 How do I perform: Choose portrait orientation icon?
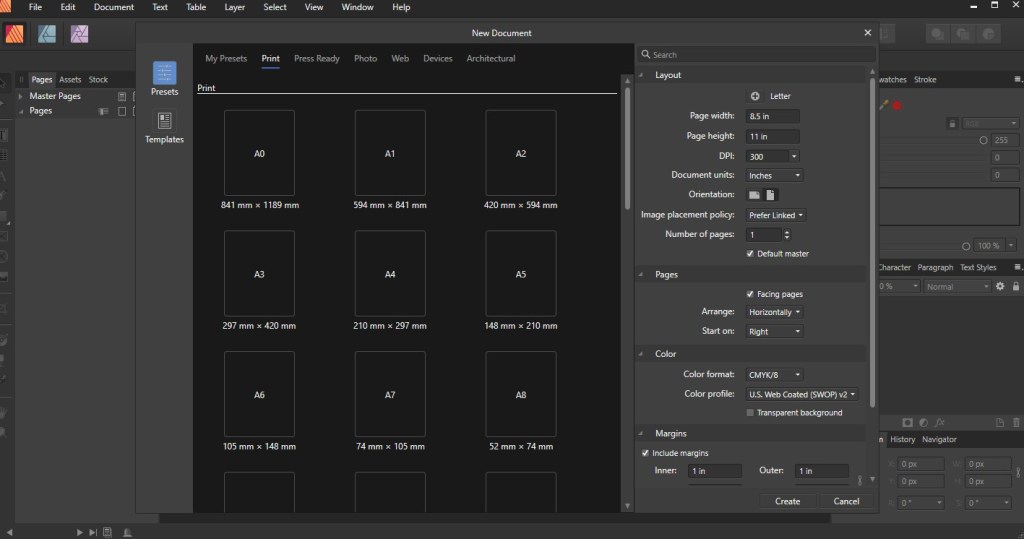pyautogui.click(x=770, y=195)
